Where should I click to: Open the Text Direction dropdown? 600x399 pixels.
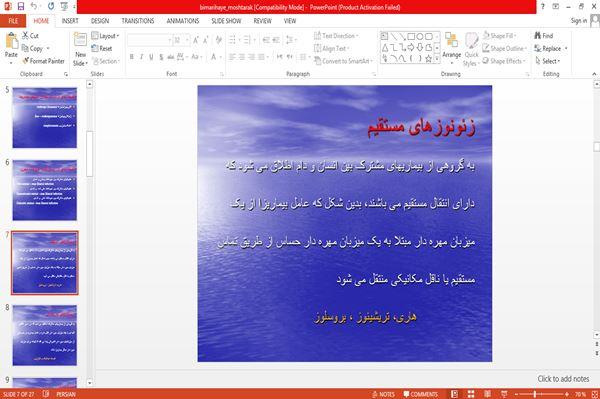click(336, 36)
